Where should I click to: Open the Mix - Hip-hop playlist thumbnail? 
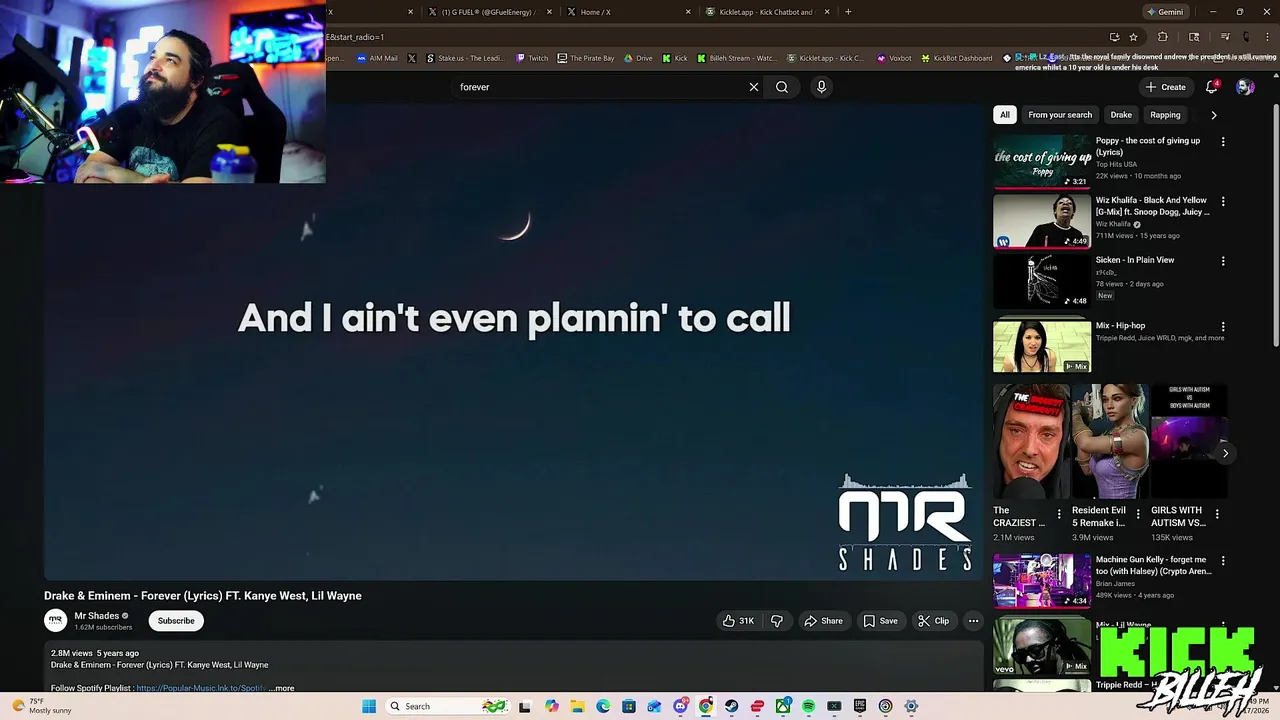click(1042, 345)
